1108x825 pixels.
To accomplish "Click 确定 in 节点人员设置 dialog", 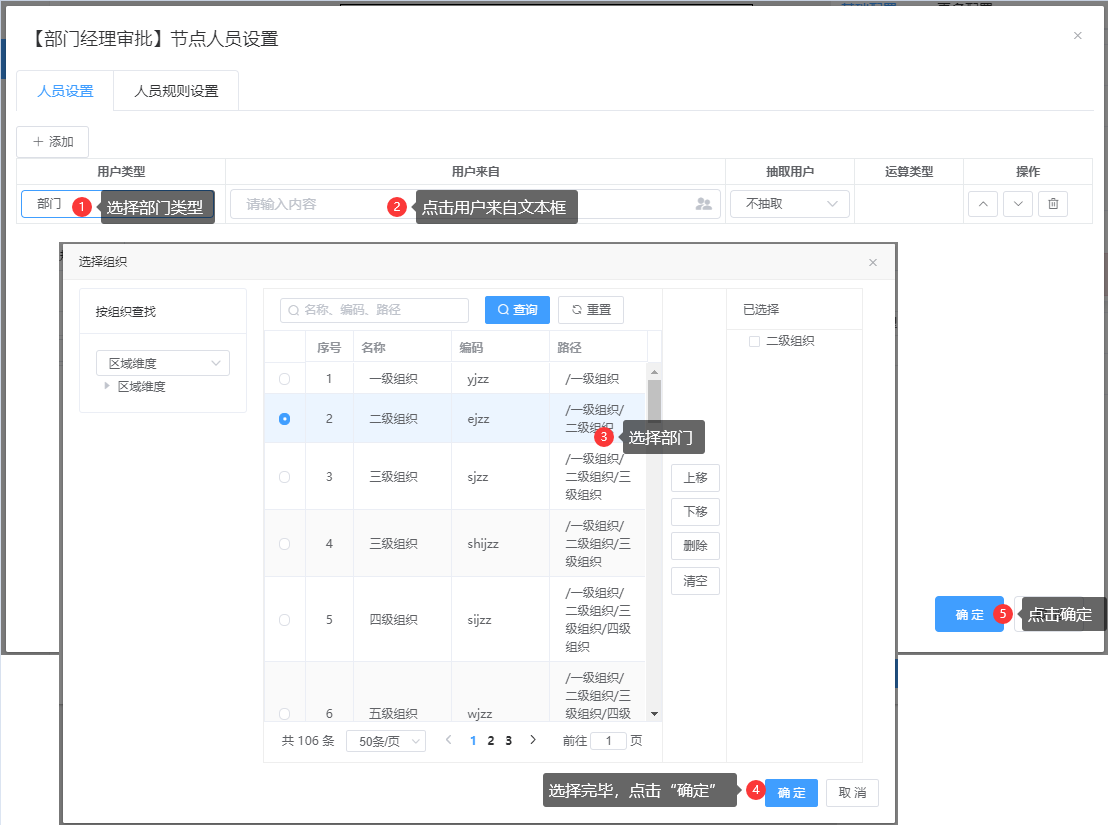I will point(969,615).
